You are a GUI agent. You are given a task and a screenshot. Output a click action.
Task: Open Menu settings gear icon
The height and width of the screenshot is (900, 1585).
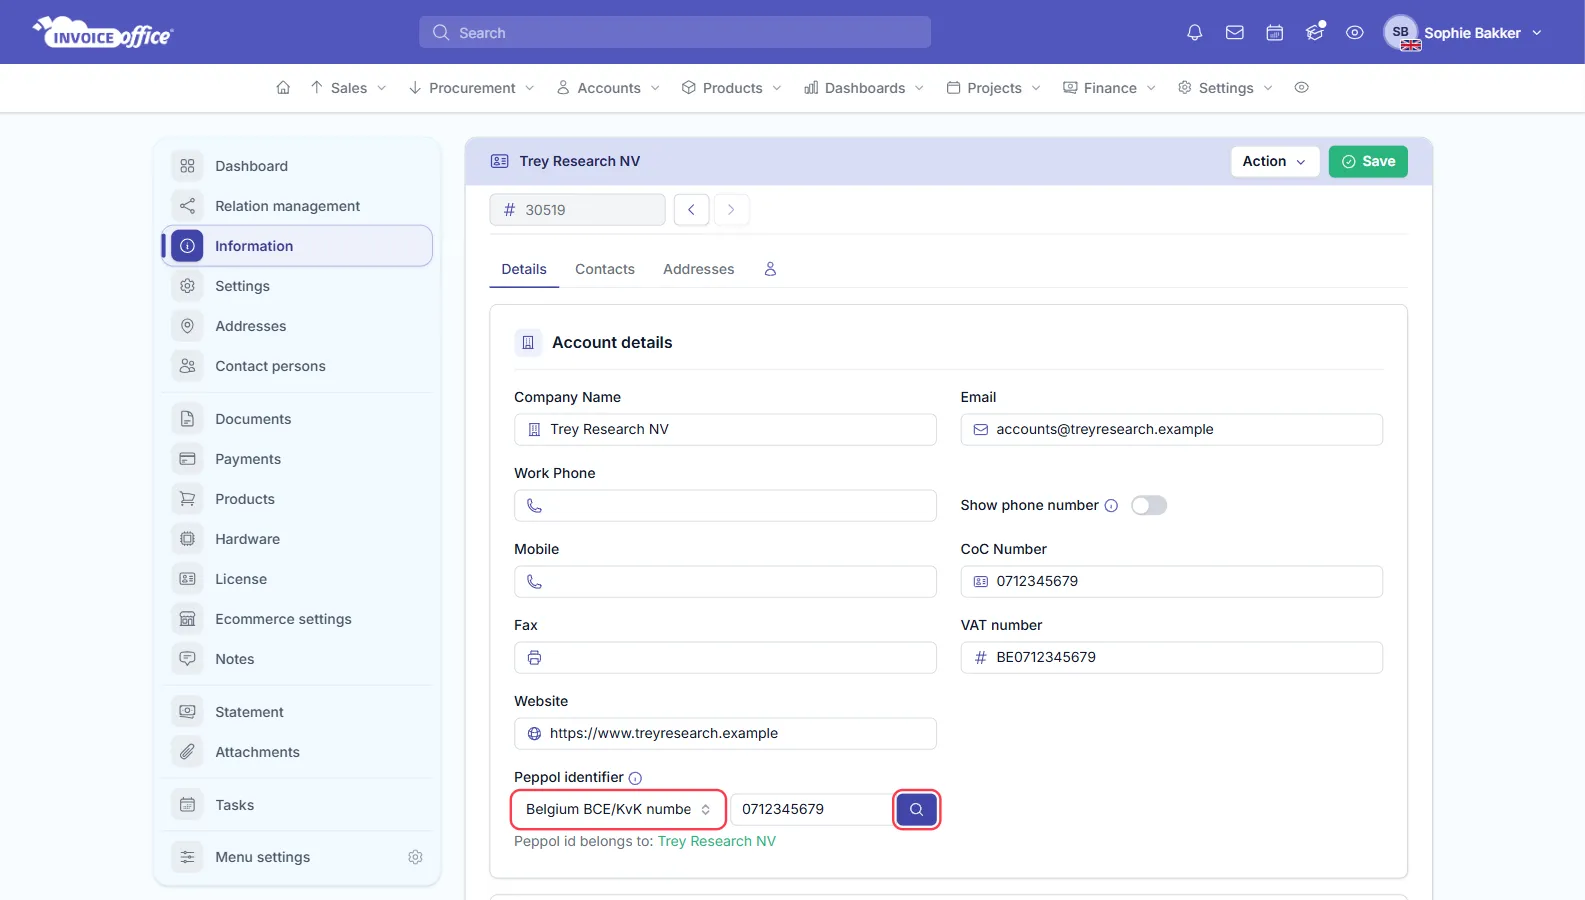pos(416,857)
